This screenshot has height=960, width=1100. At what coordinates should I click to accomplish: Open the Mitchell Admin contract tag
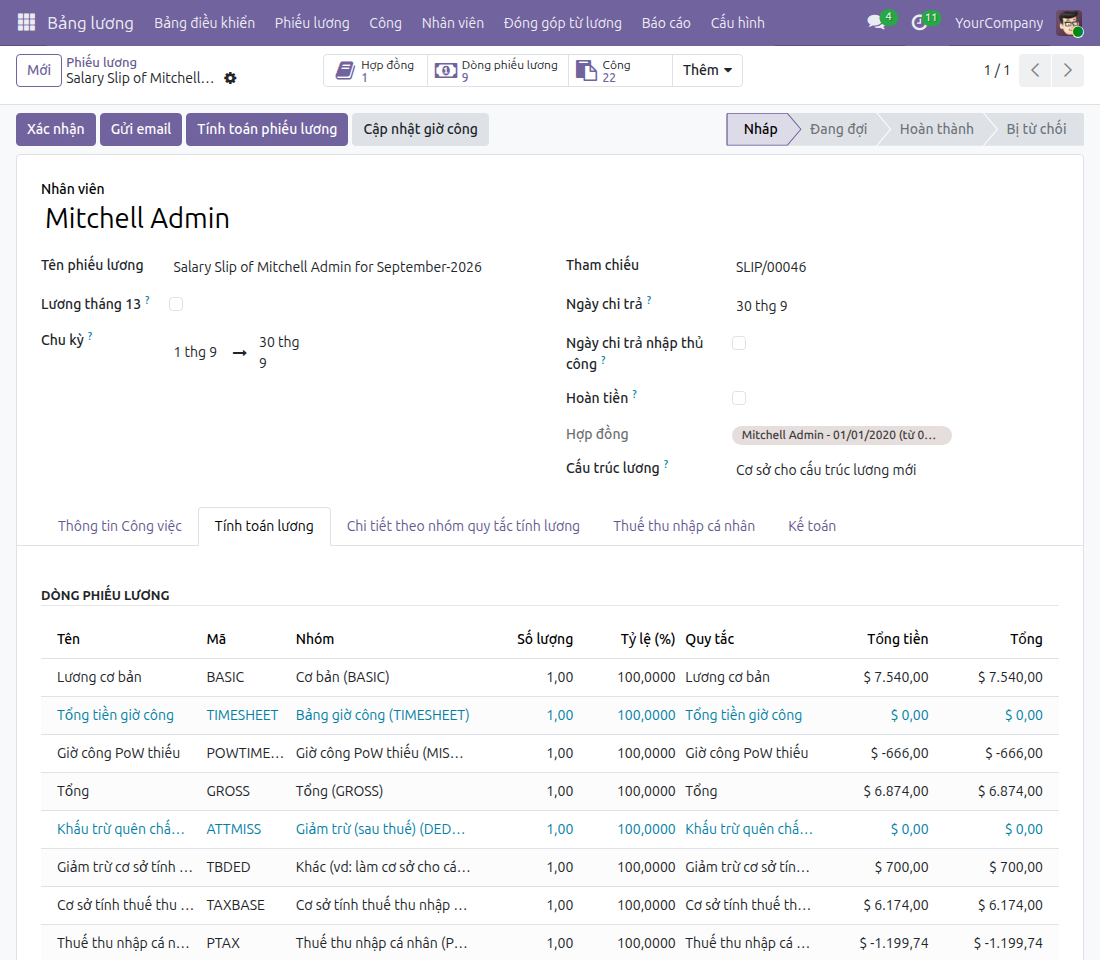840,435
